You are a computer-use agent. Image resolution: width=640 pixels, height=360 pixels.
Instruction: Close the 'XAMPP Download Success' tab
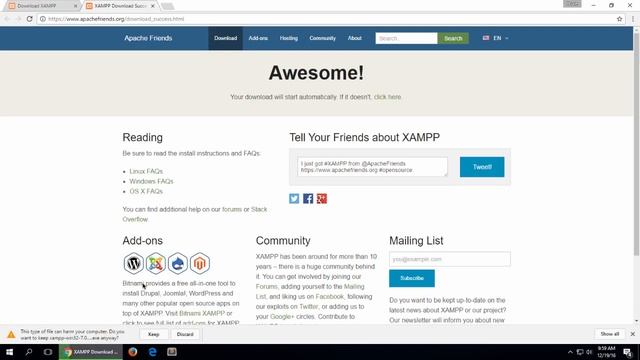pyautogui.click(x=153, y=6)
